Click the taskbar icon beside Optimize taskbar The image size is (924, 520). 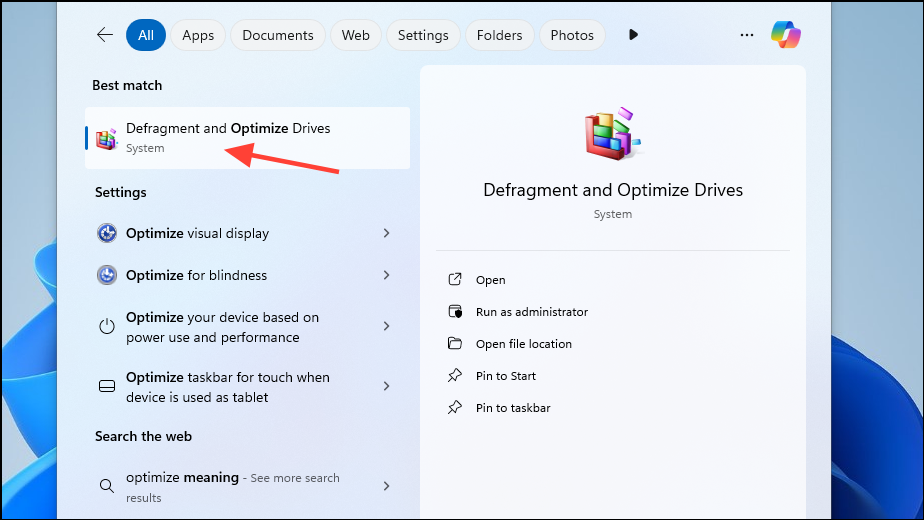pos(107,386)
